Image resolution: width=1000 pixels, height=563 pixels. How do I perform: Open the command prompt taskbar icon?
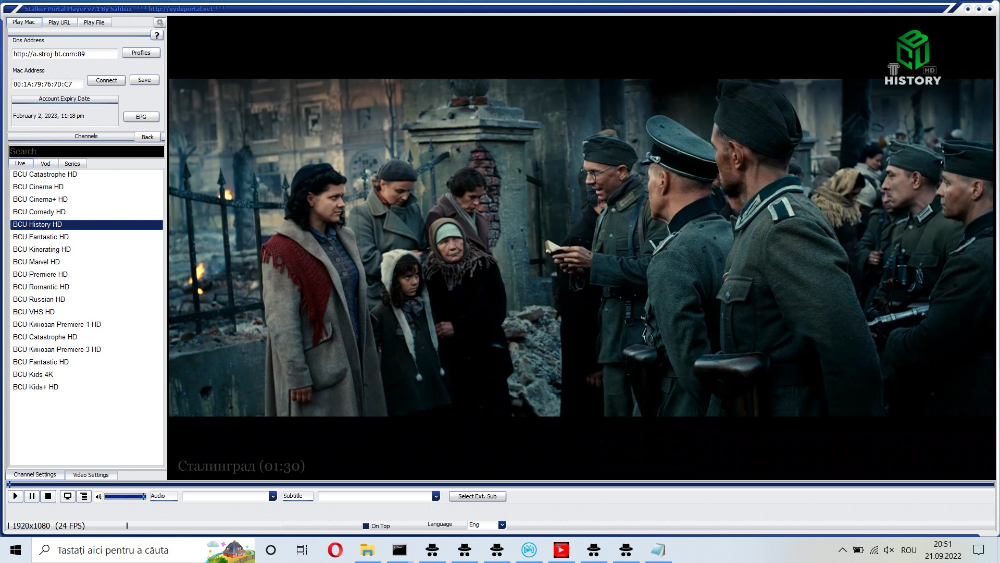point(400,550)
